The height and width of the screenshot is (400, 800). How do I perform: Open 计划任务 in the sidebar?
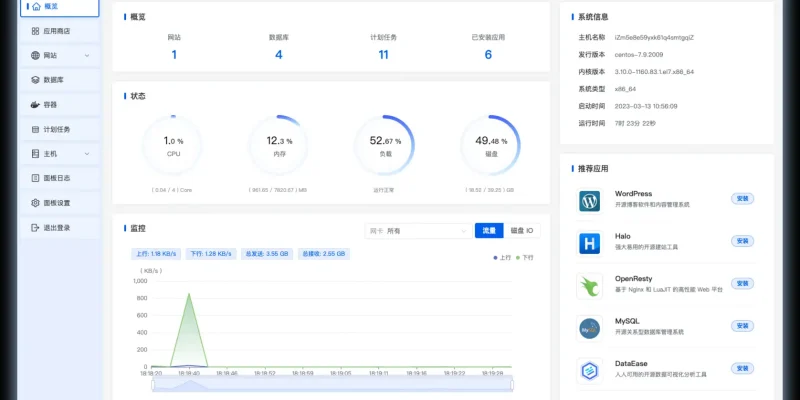(x=60, y=130)
